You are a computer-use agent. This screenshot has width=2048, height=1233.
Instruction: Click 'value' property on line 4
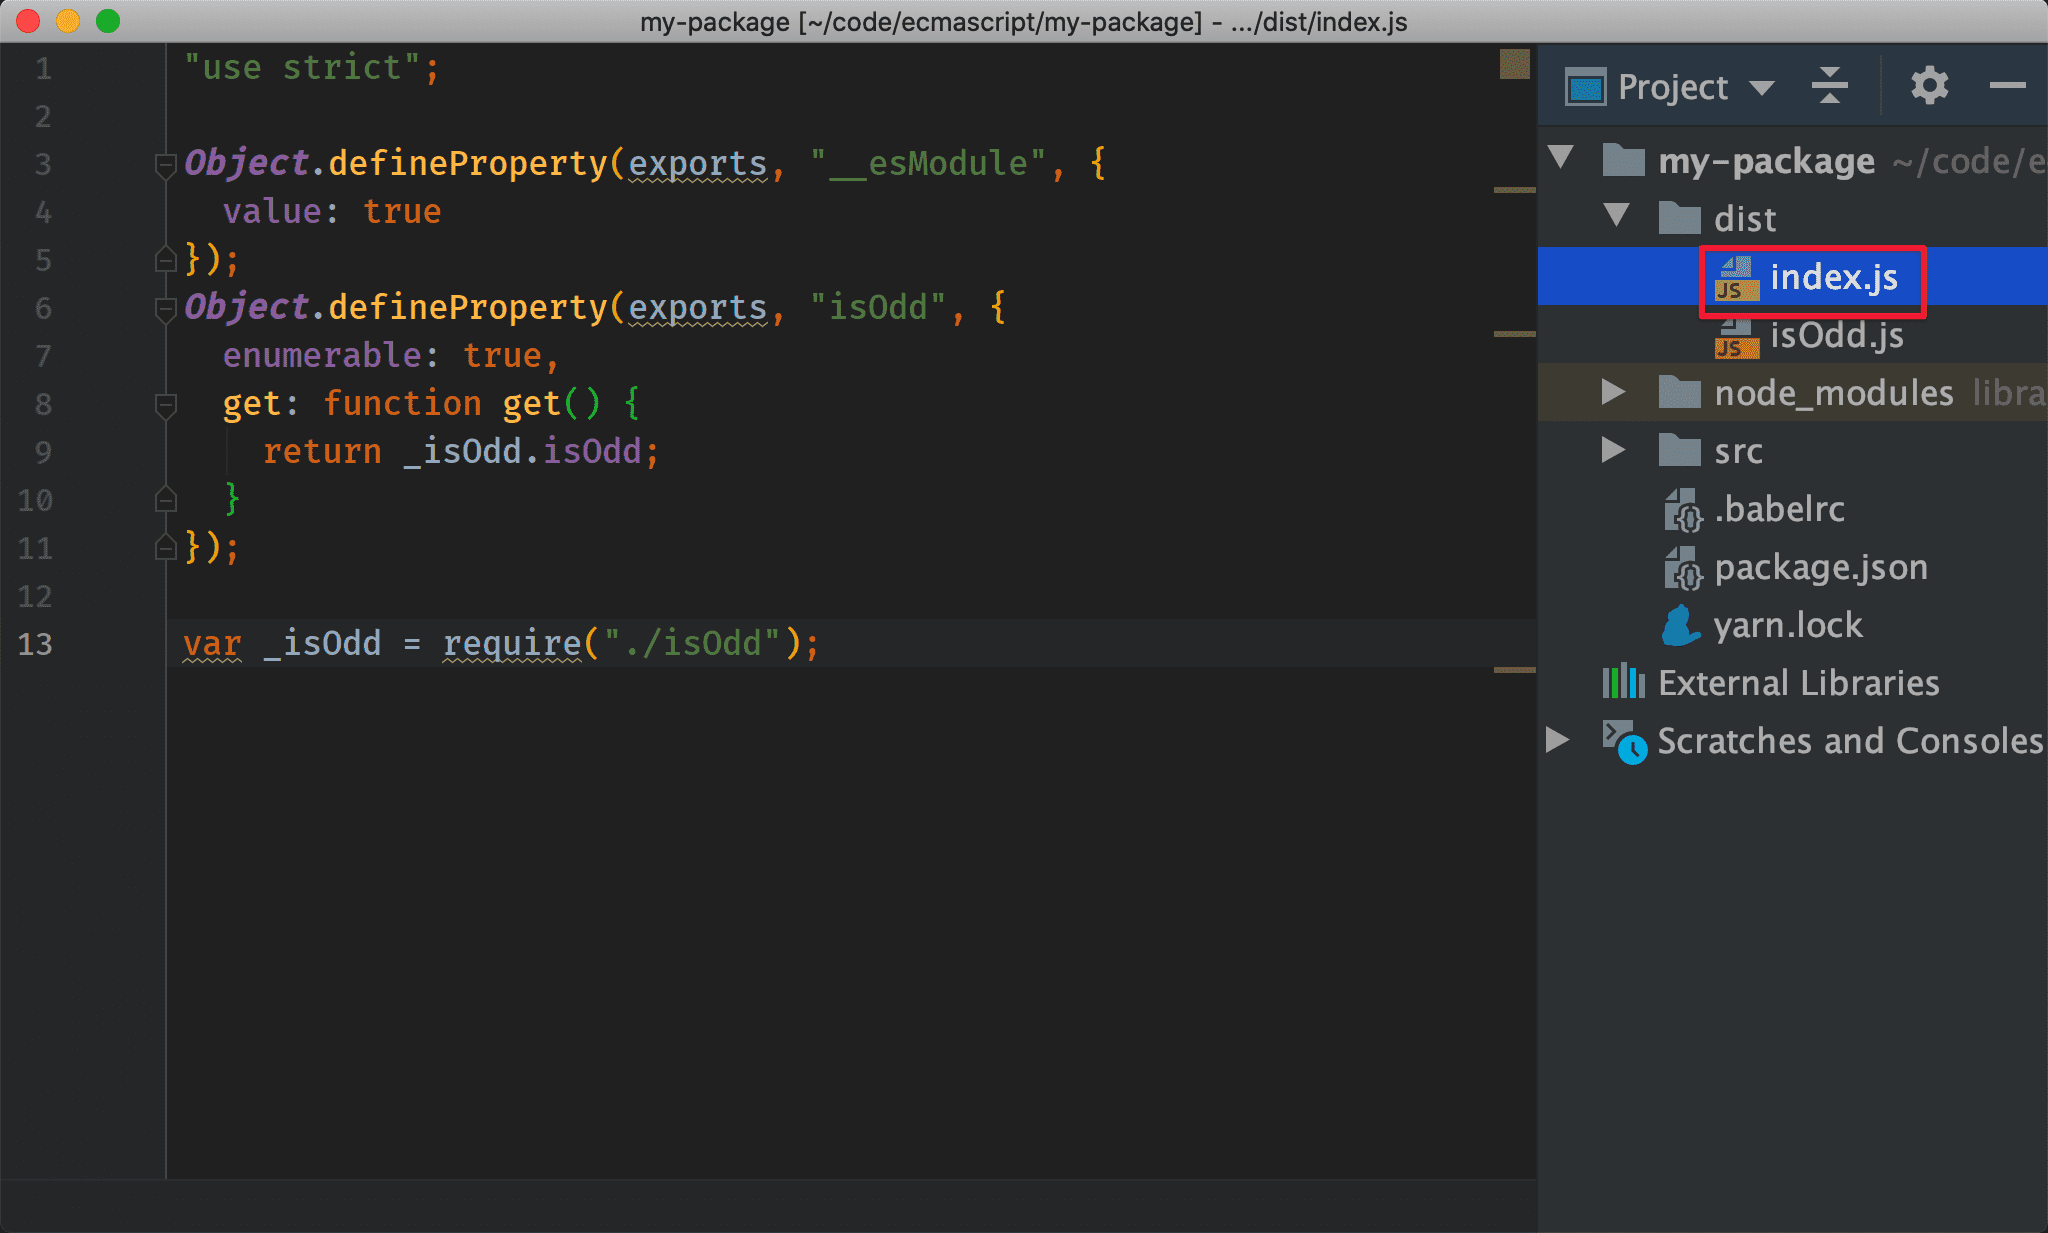click(272, 211)
